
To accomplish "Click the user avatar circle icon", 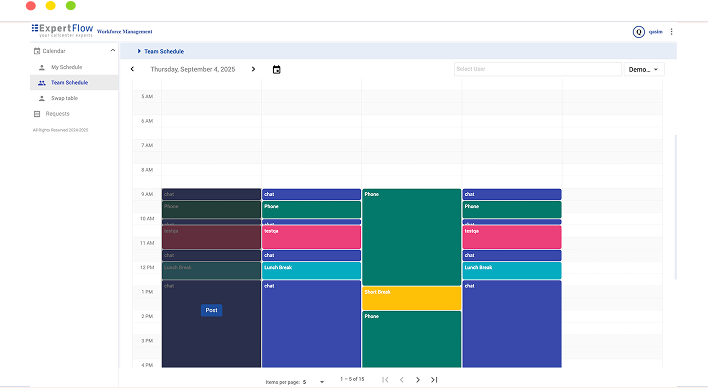I will 638,32.
